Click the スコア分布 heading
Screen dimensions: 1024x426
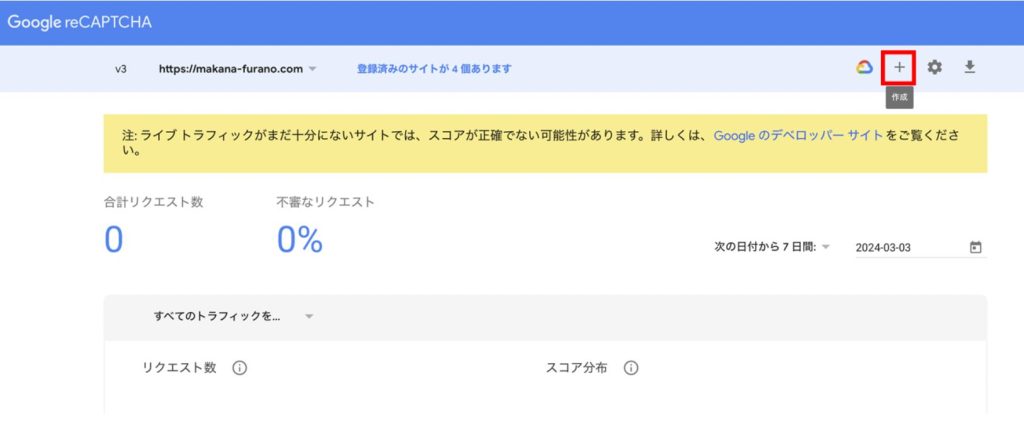pos(577,367)
